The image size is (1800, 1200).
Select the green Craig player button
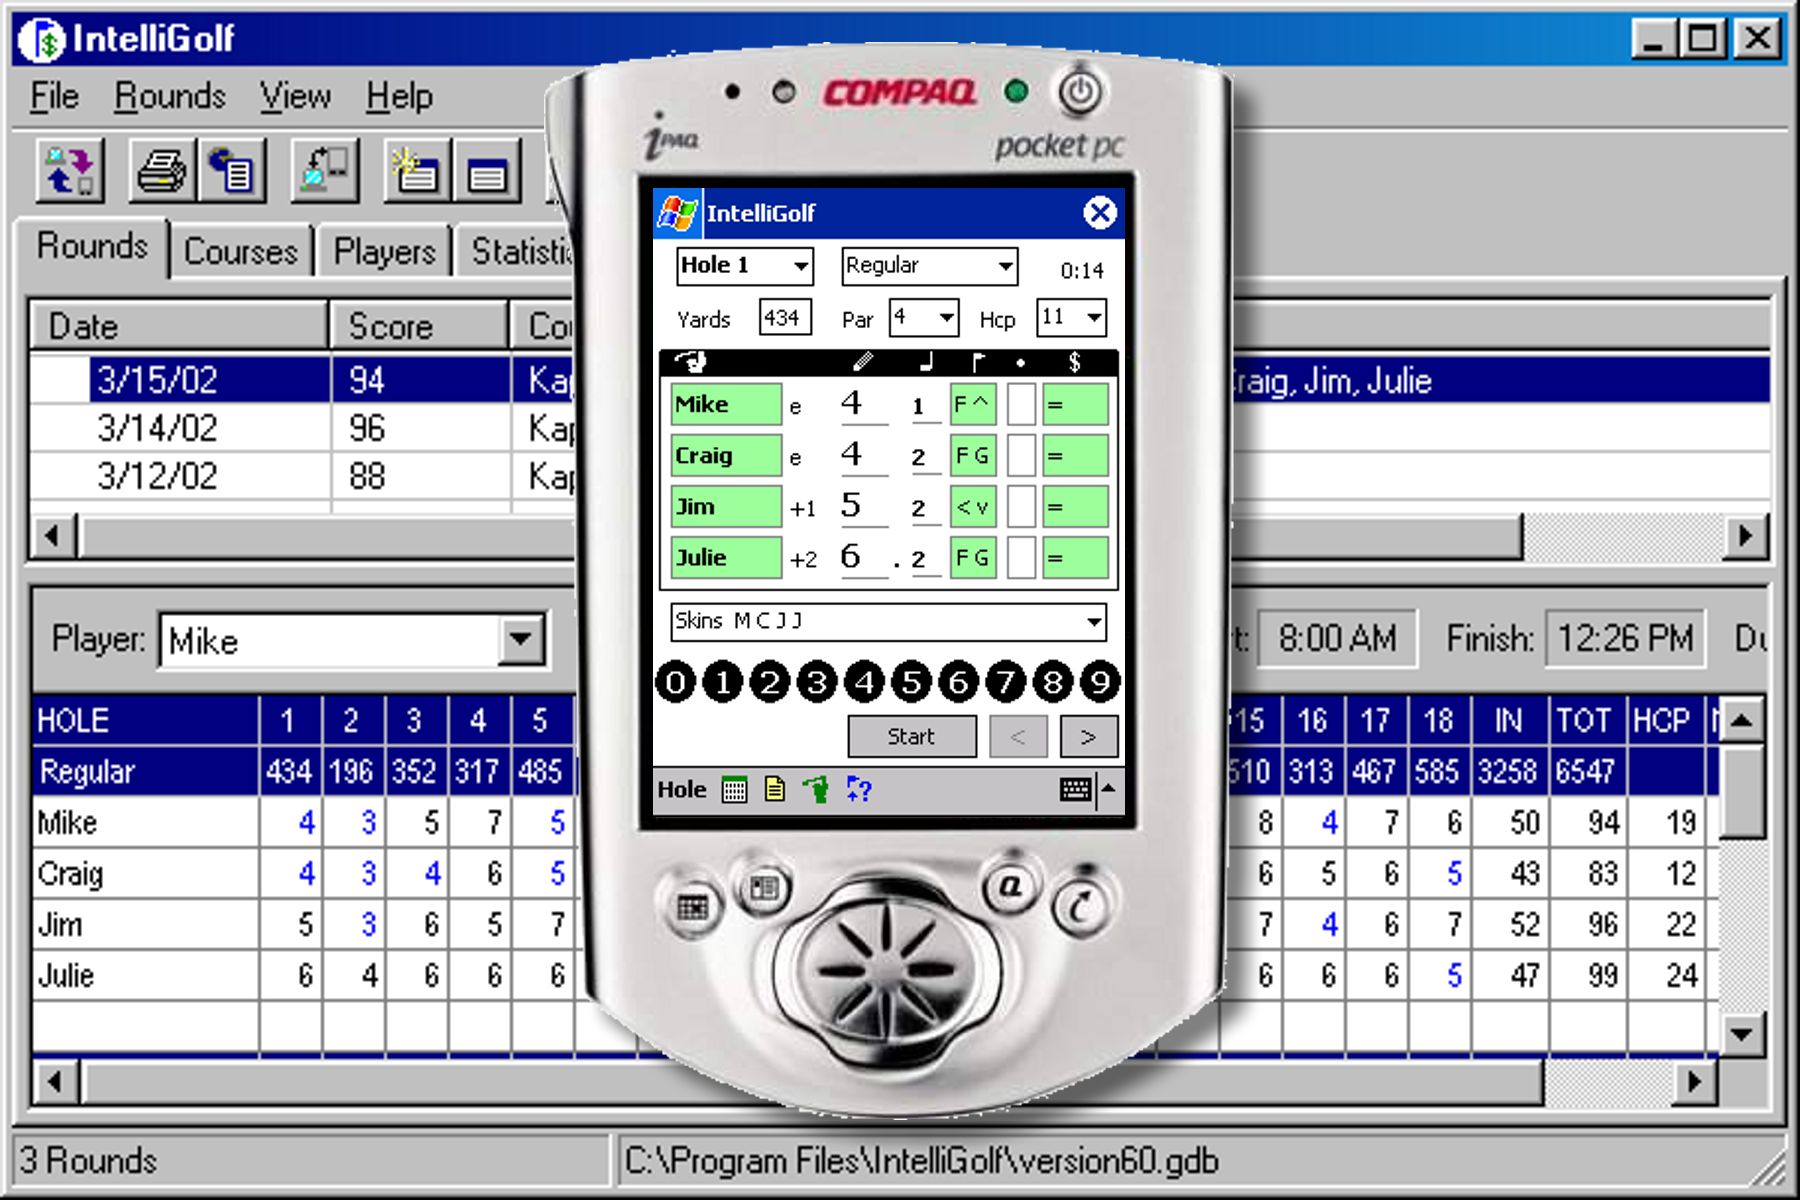(x=725, y=456)
